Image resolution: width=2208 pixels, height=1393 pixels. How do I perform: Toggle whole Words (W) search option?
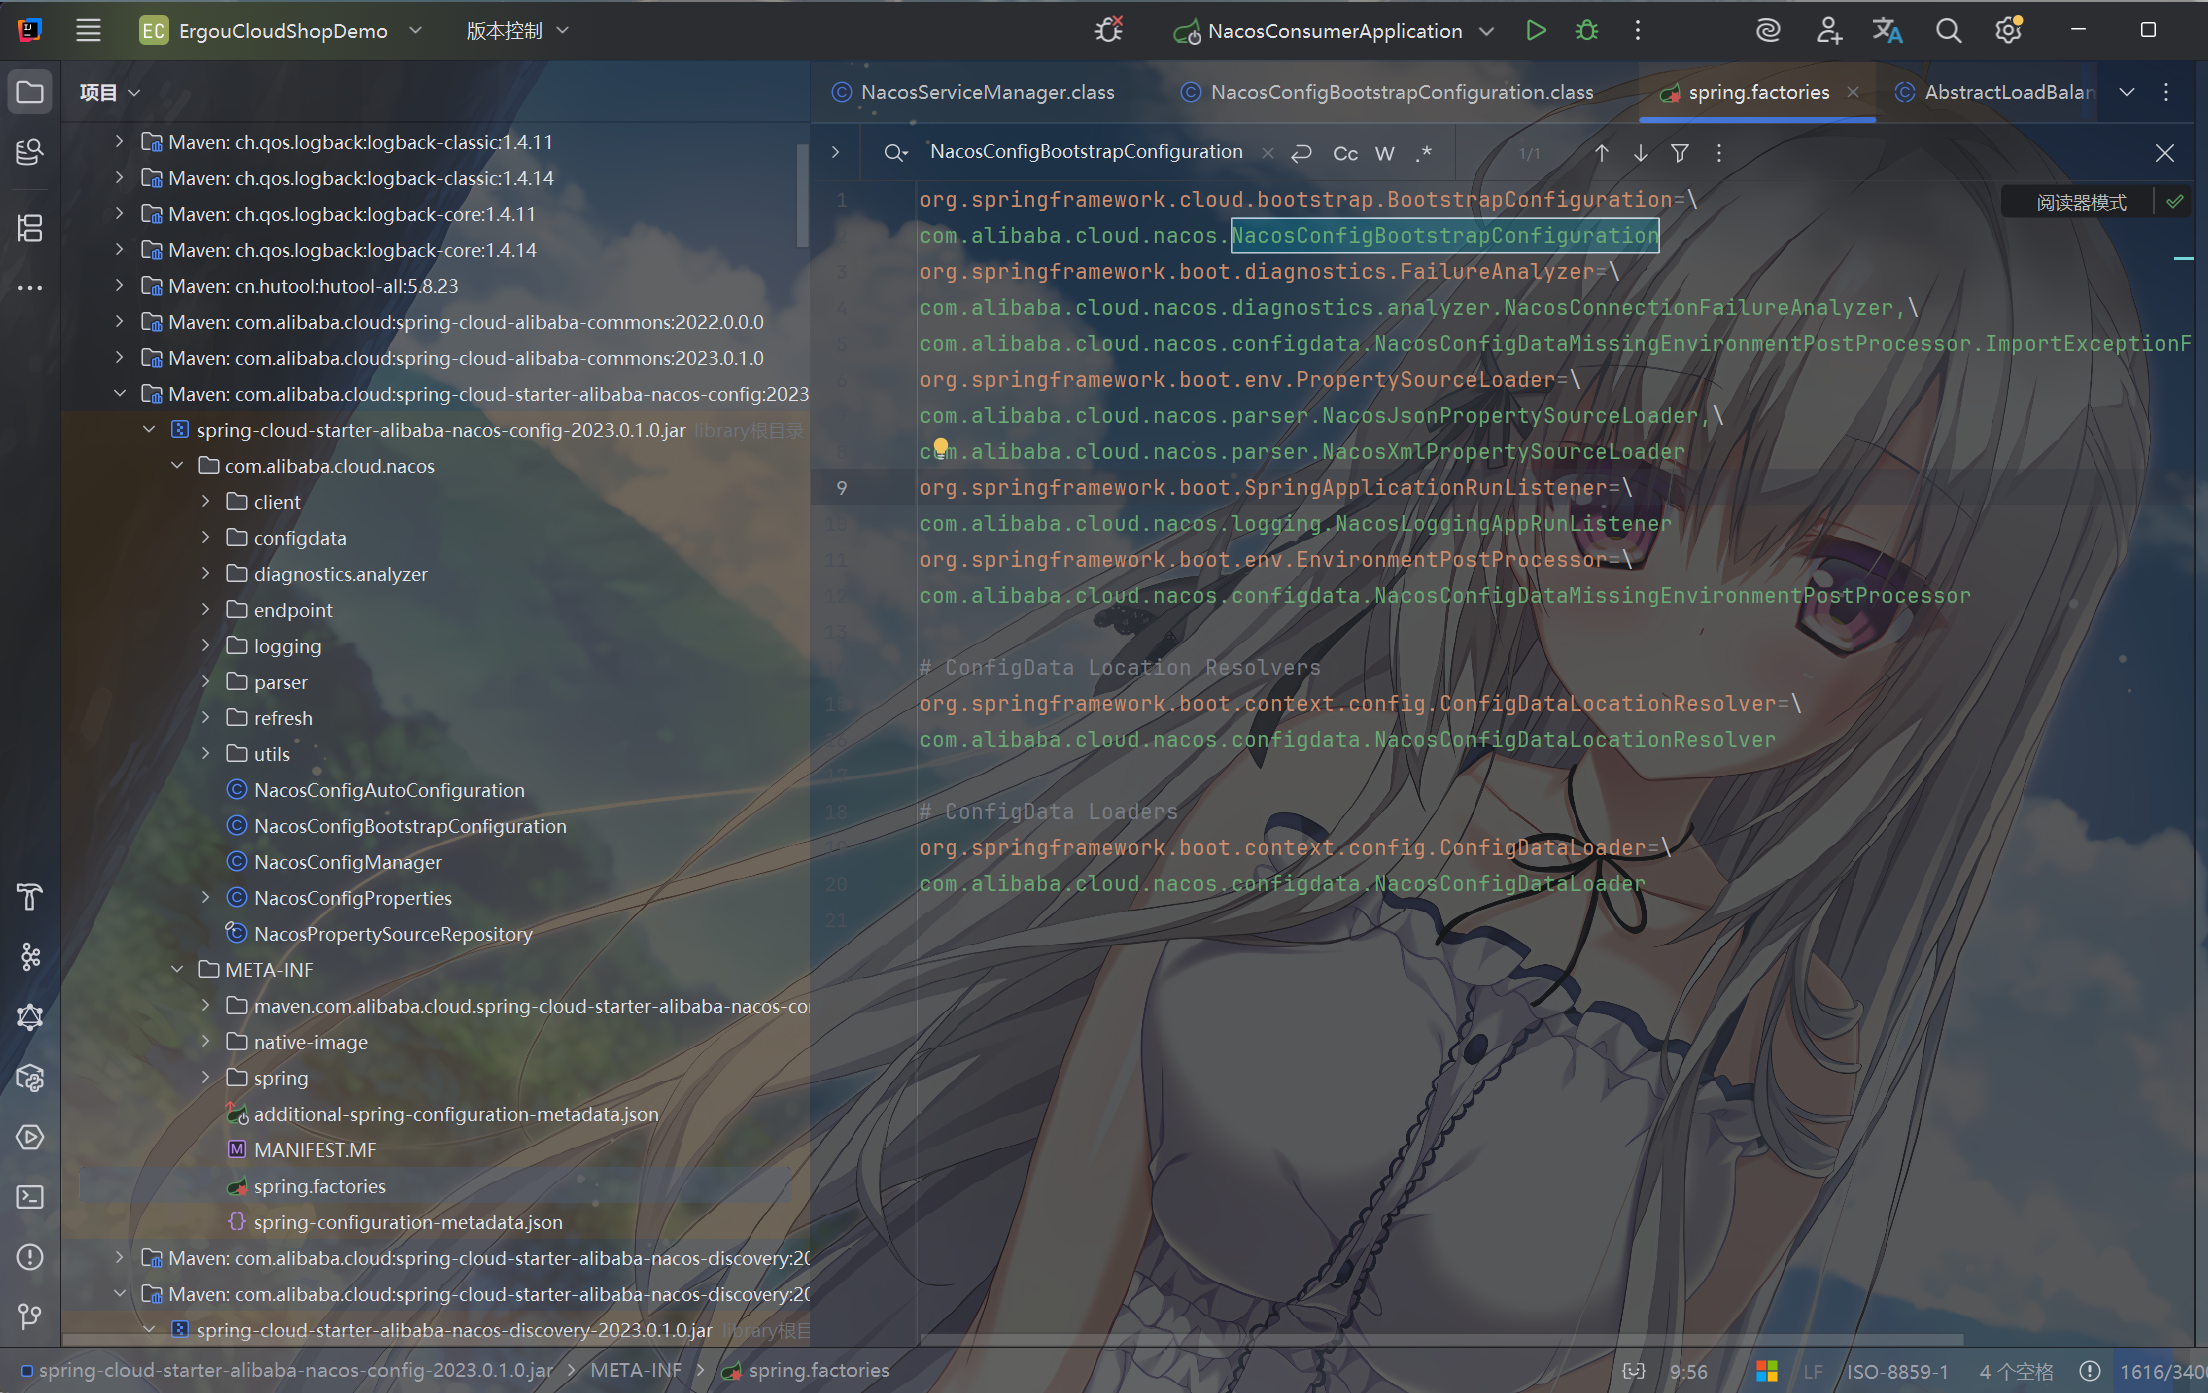(x=1385, y=153)
